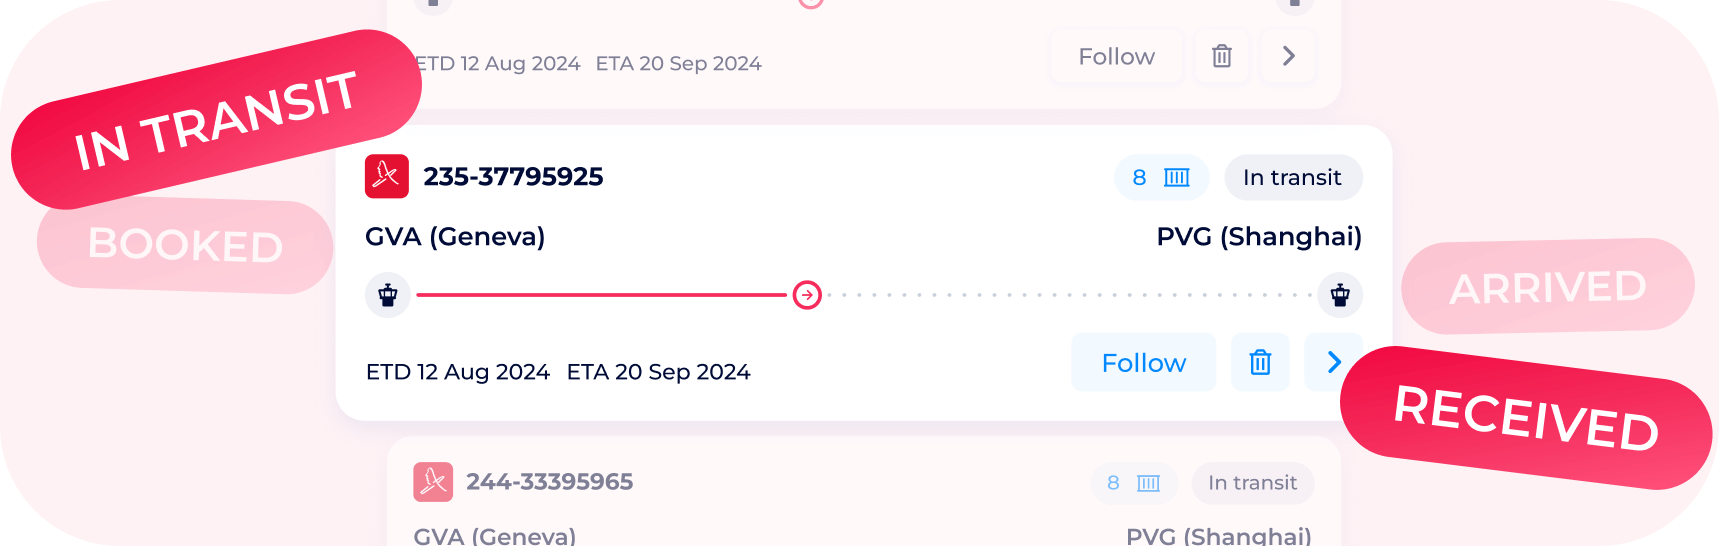Open details chevron for shipment 235-37795925

1333,362
